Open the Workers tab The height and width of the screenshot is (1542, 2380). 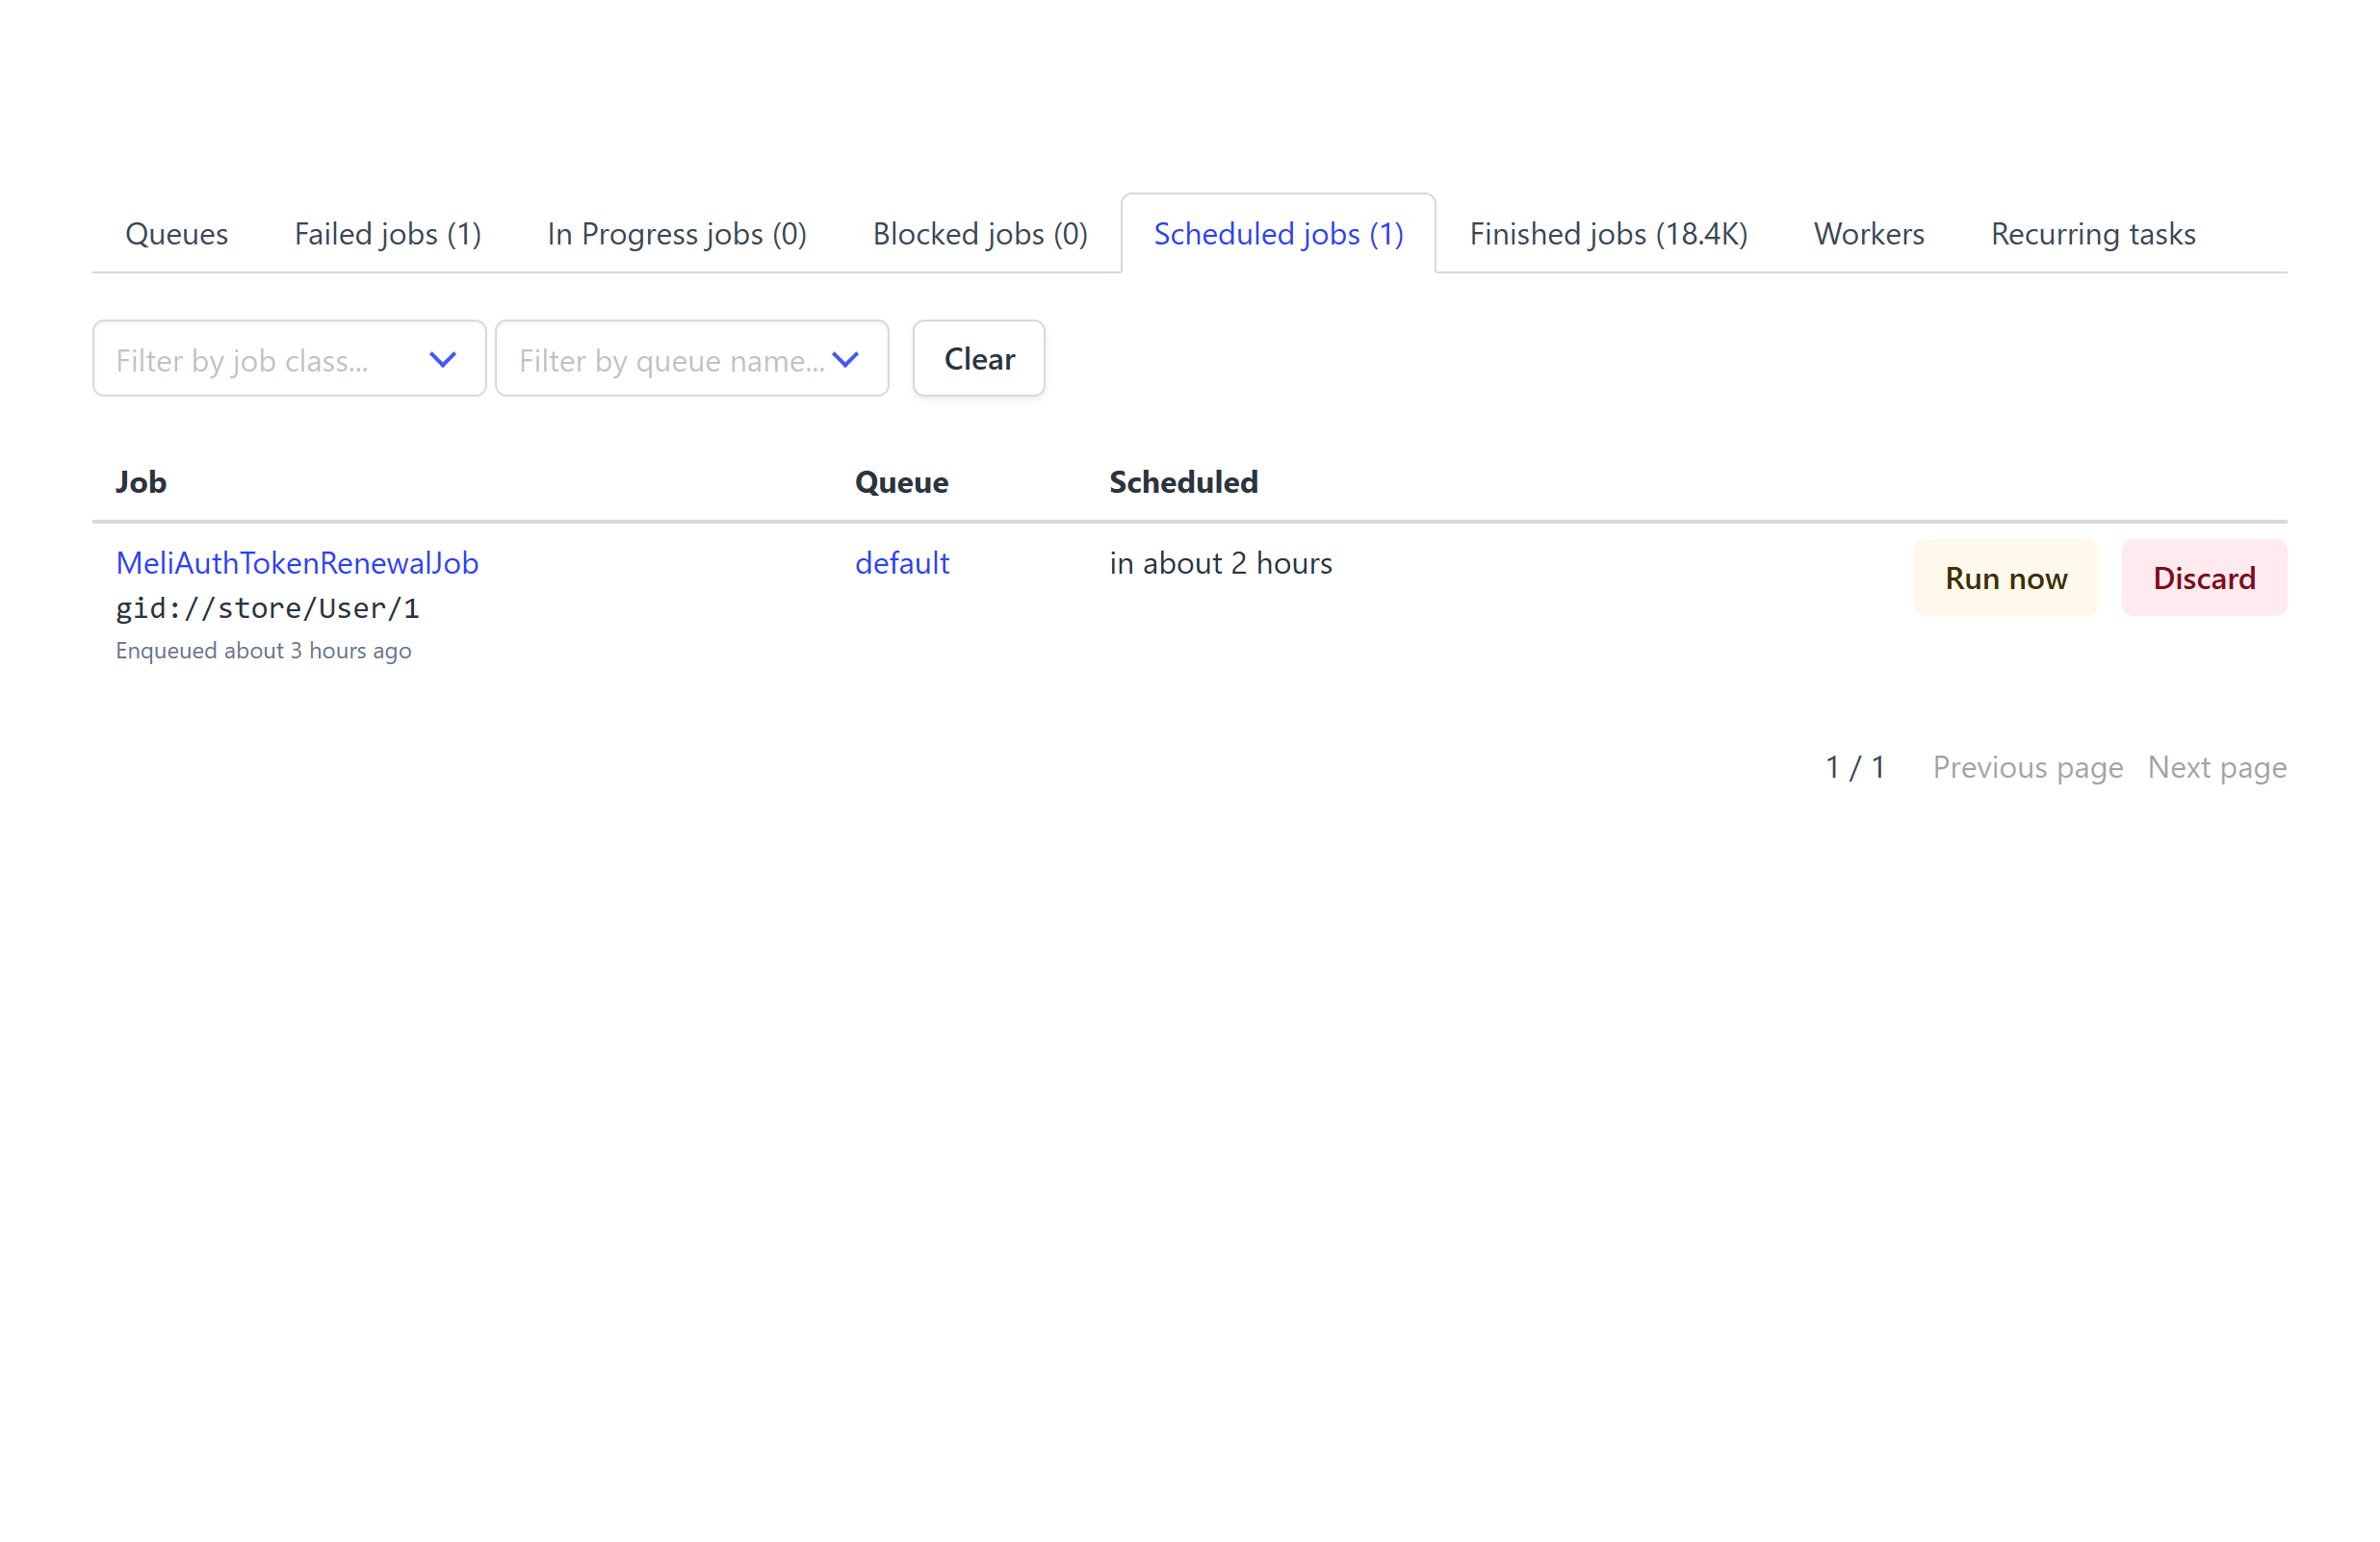(1868, 234)
